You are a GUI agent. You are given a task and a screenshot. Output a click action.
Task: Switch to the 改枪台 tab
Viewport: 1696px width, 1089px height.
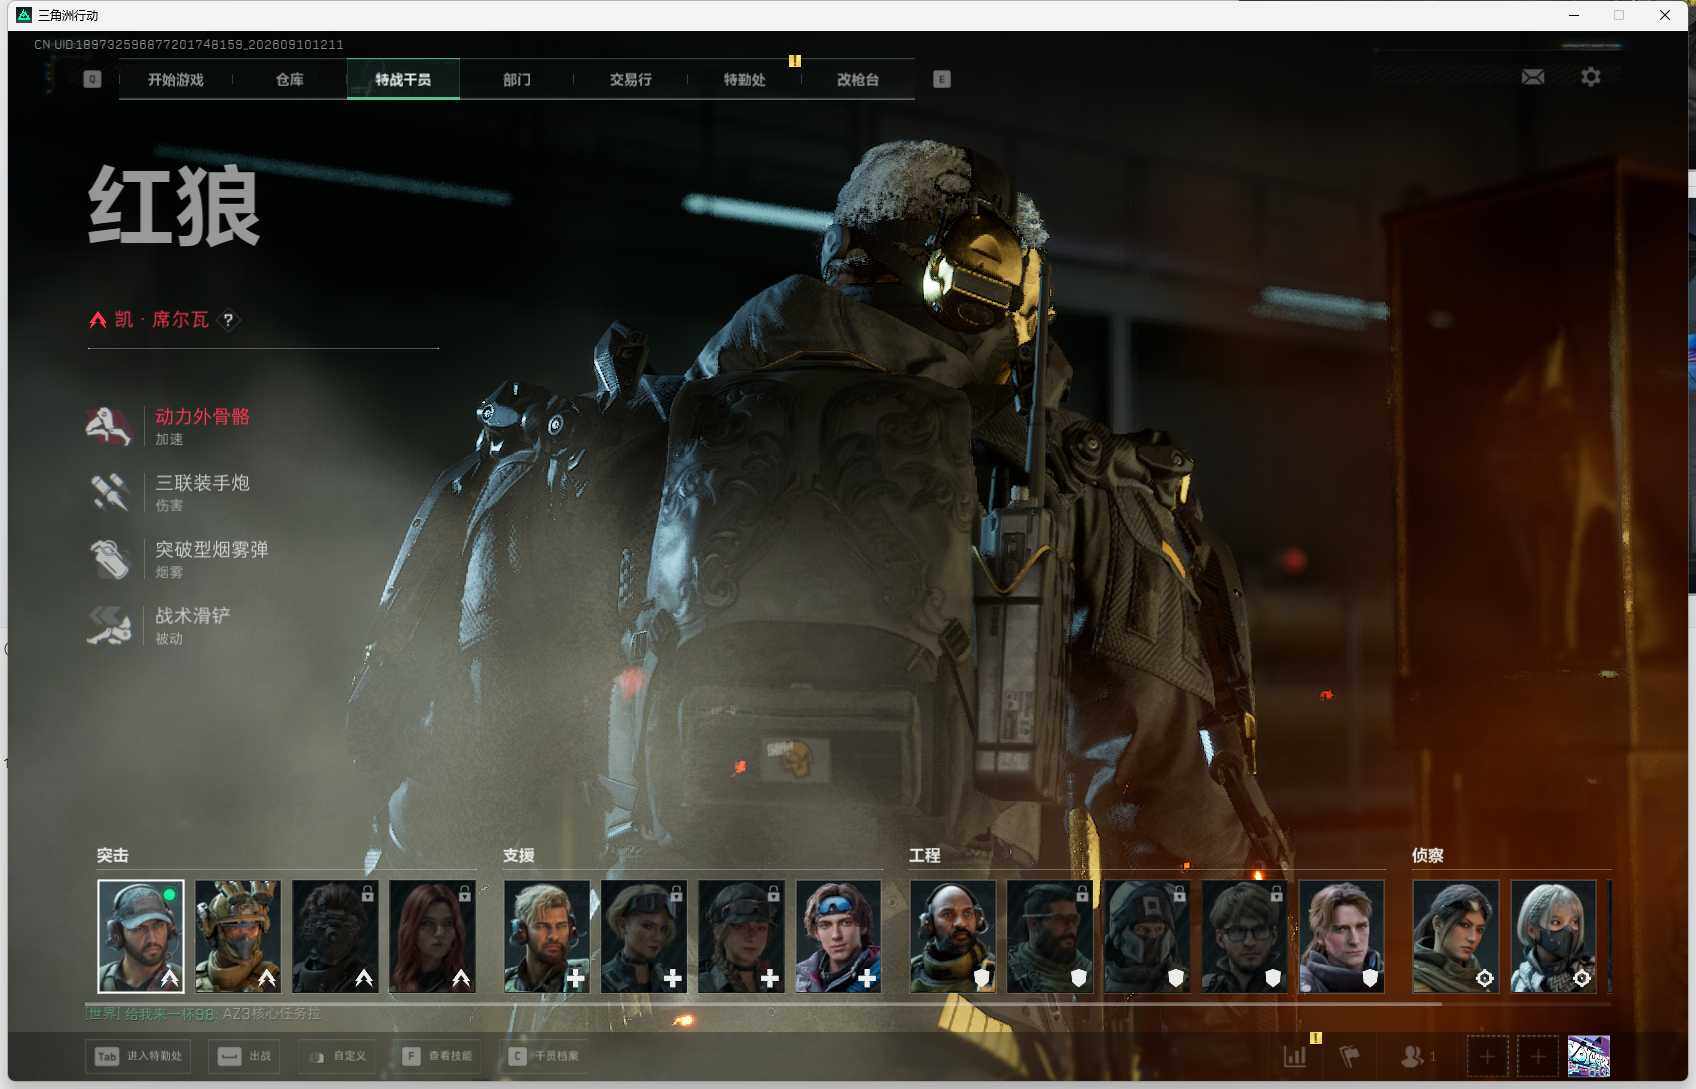[858, 80]
